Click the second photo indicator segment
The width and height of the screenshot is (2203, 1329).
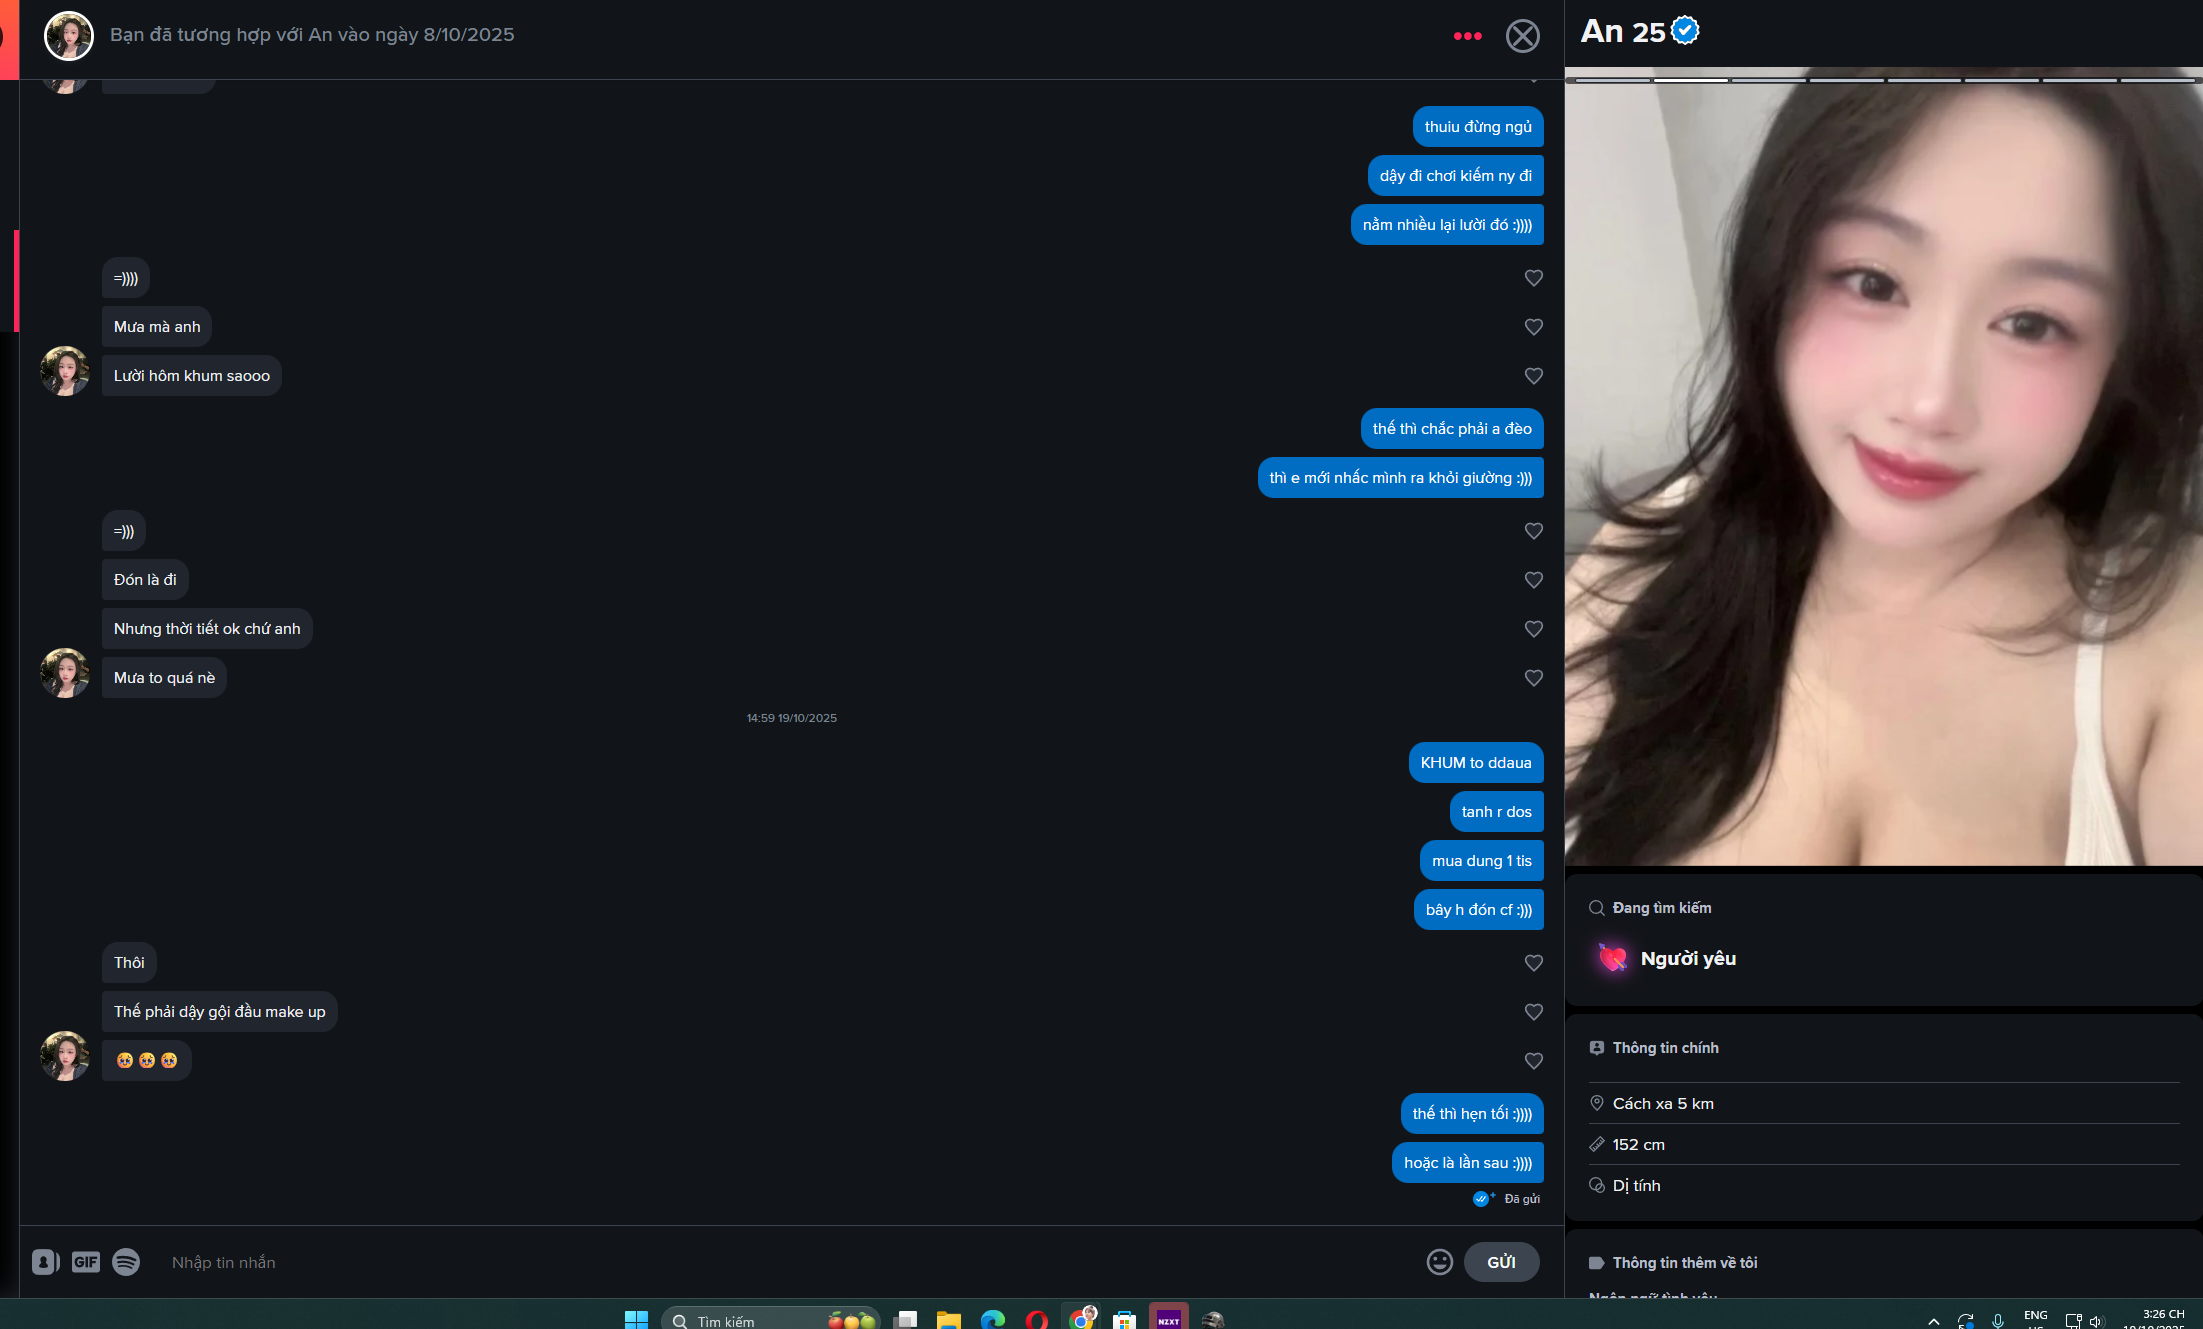click(x=1690, y=80)
